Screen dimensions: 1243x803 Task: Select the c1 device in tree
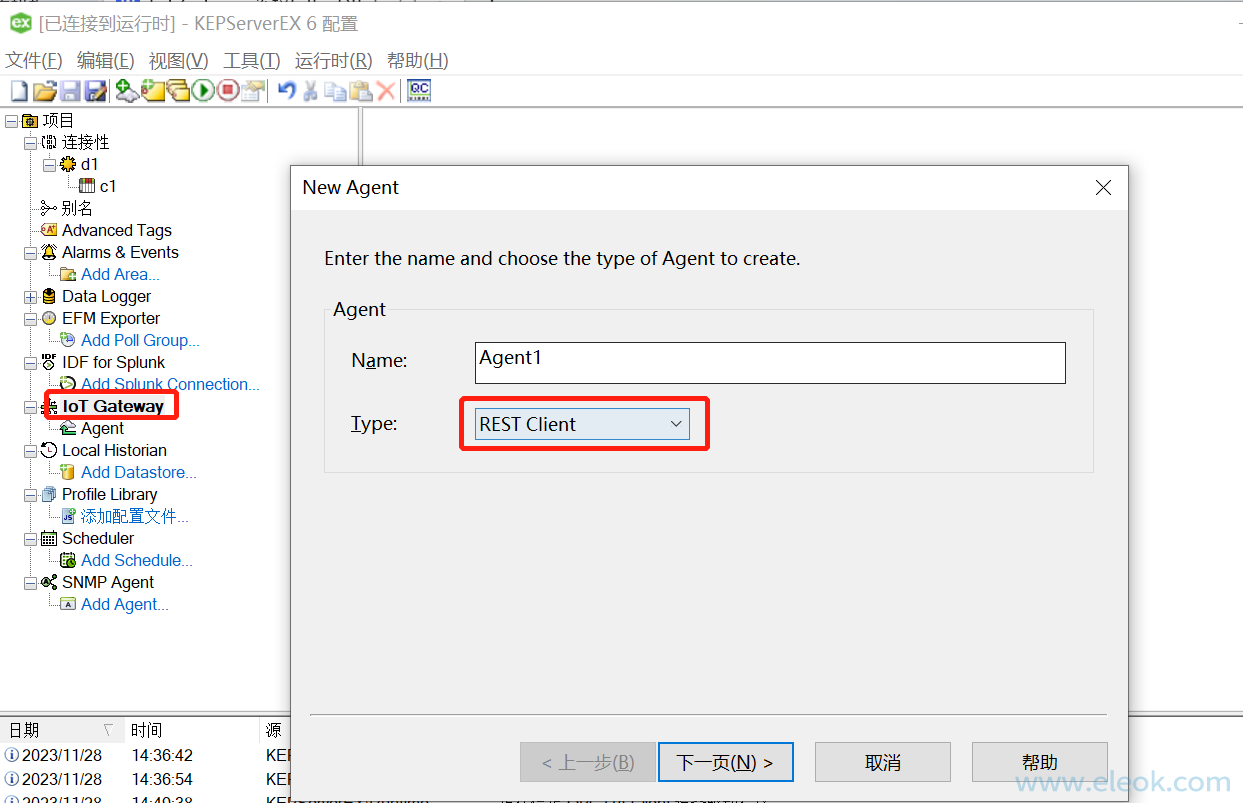[x=107, y=186]
